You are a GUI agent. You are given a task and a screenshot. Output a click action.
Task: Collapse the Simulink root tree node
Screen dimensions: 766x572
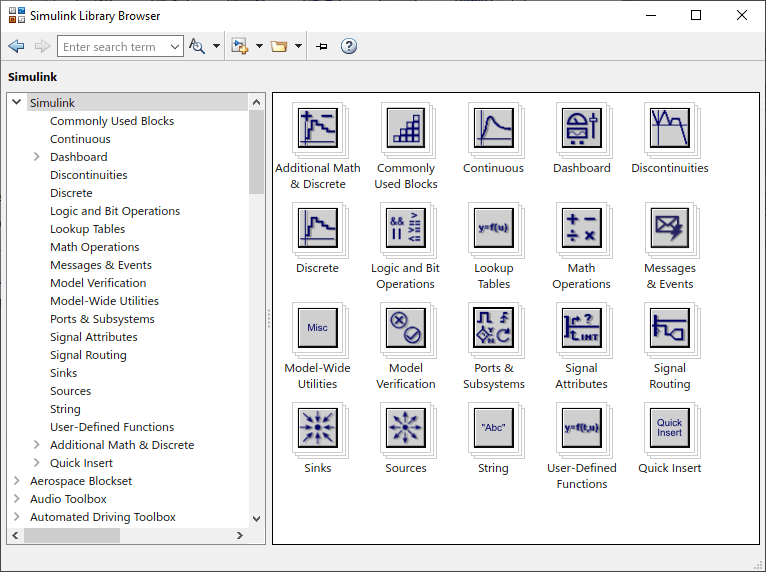(16, 103)
